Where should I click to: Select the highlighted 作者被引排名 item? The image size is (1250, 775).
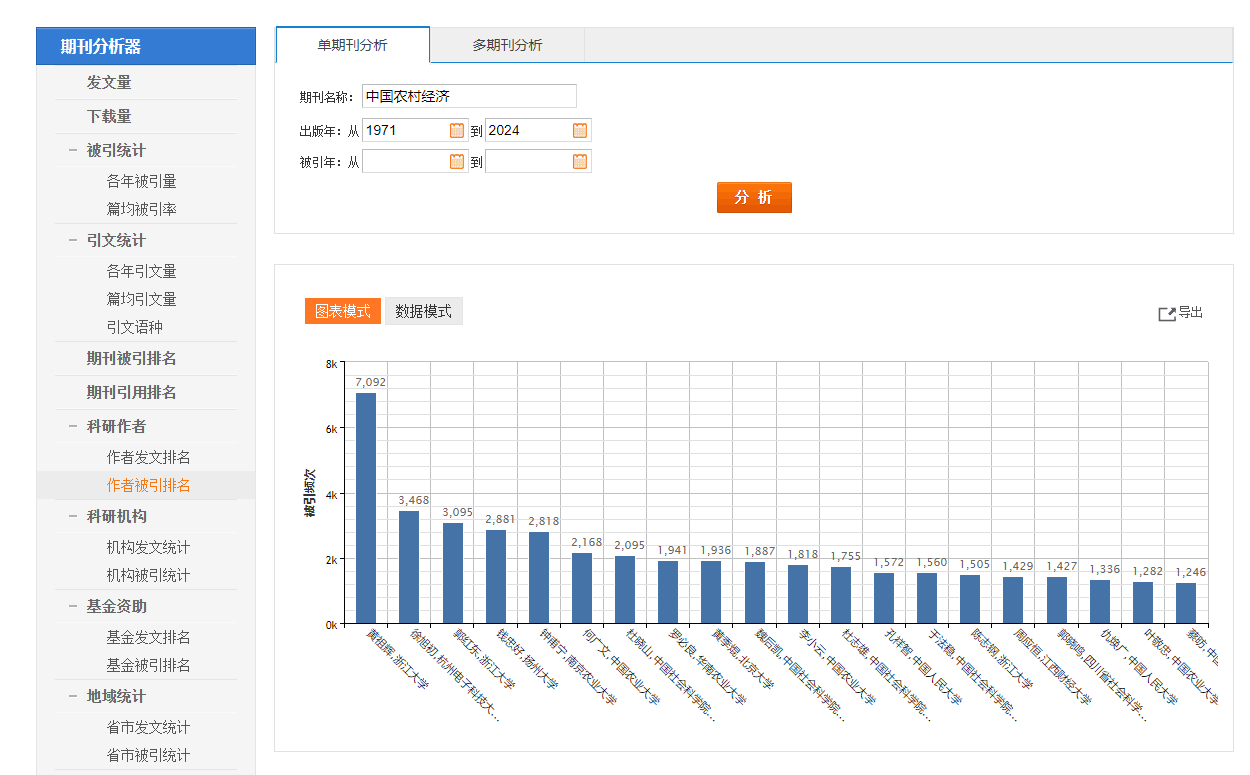[x=149, y=485]
